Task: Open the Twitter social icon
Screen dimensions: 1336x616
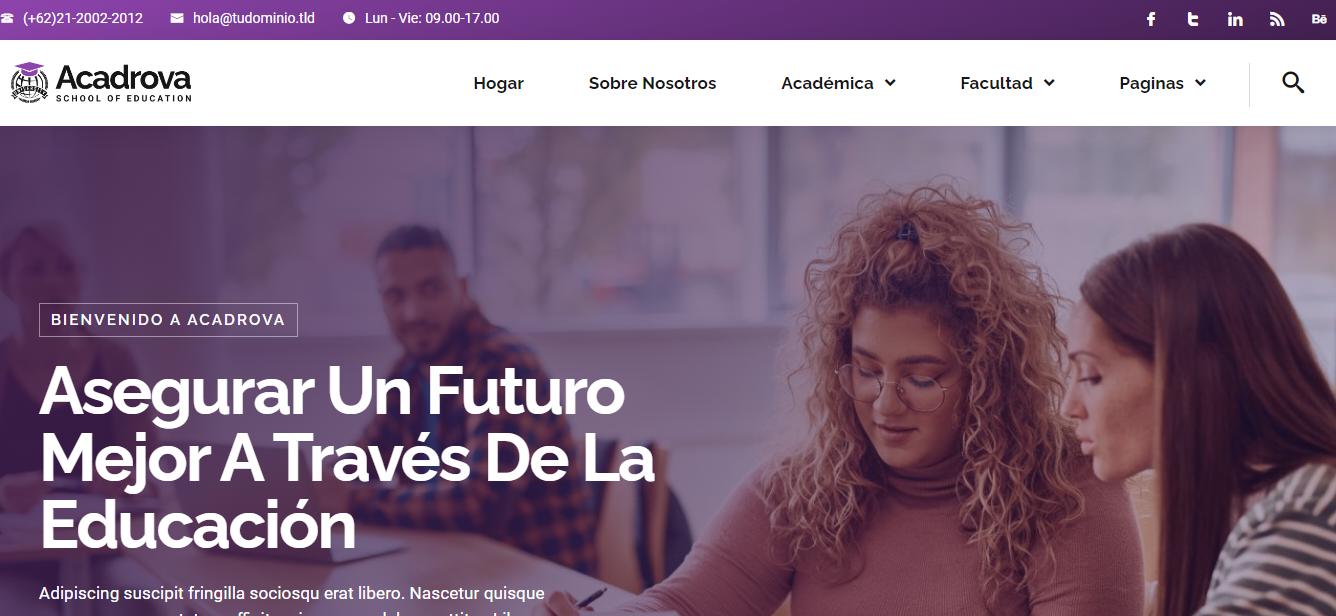Action: [x=1193, y=19]
